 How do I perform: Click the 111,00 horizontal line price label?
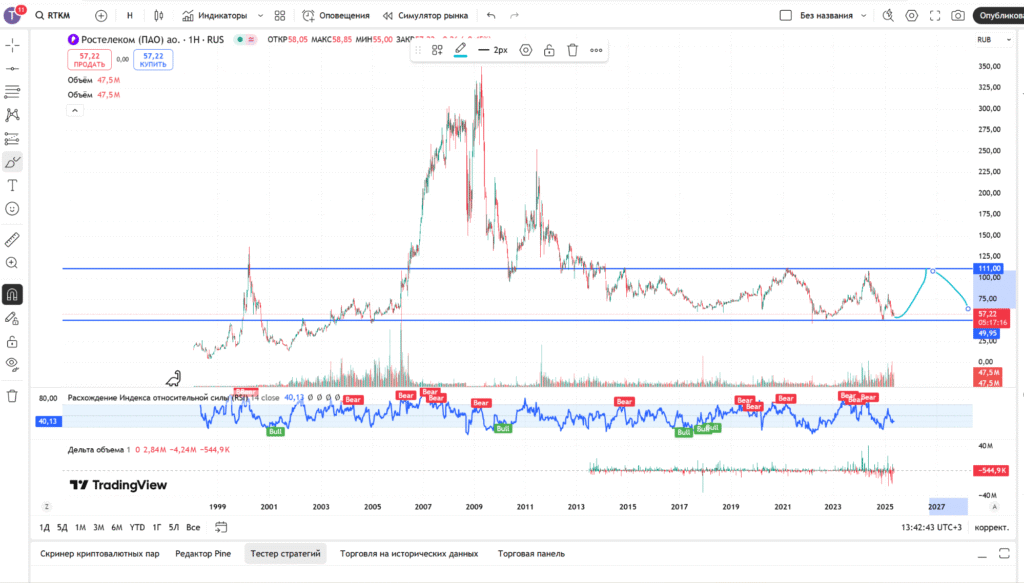(988, 268)
